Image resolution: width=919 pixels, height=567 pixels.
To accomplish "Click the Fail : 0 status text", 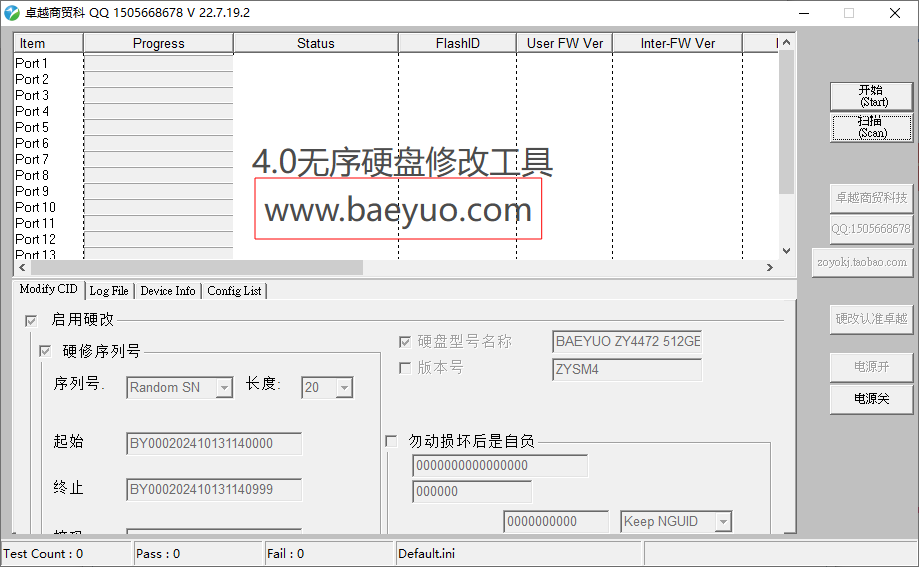I will pos(285,554).
